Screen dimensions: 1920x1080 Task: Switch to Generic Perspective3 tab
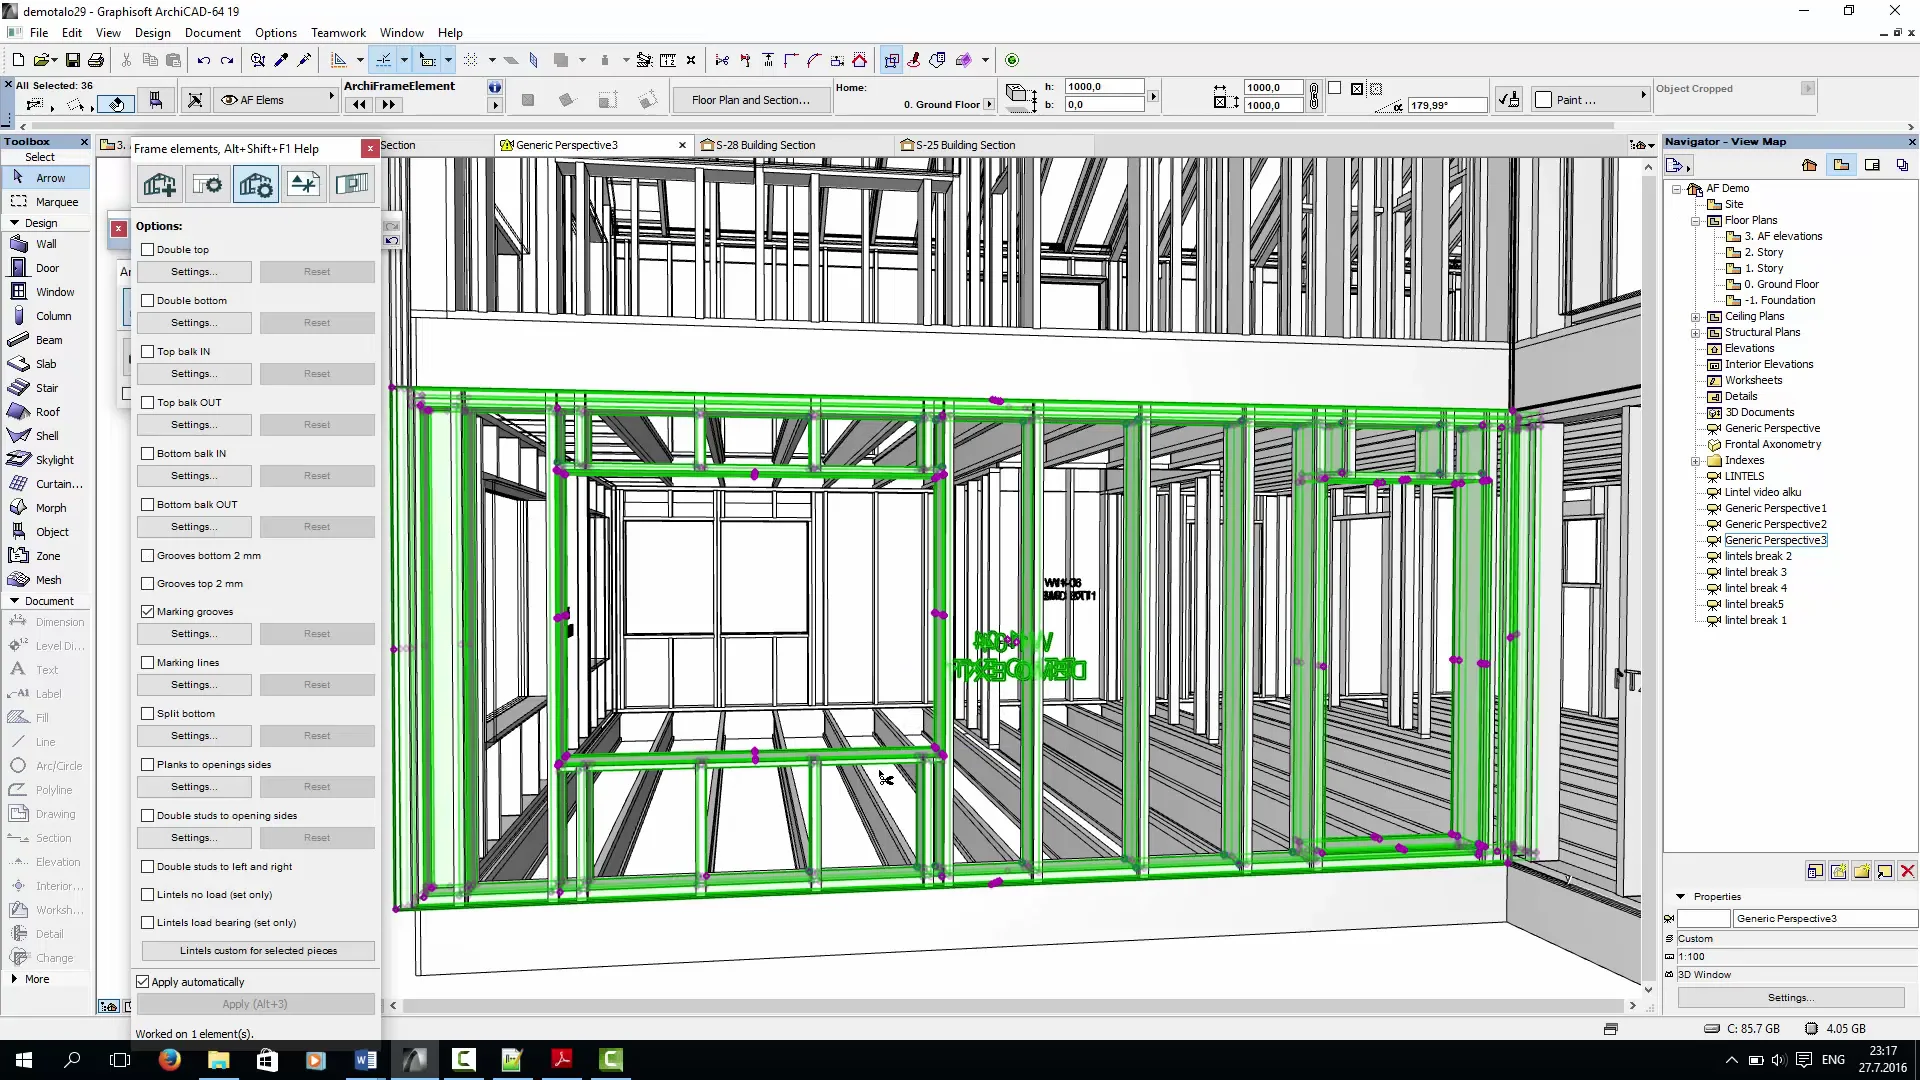point(591,144)
